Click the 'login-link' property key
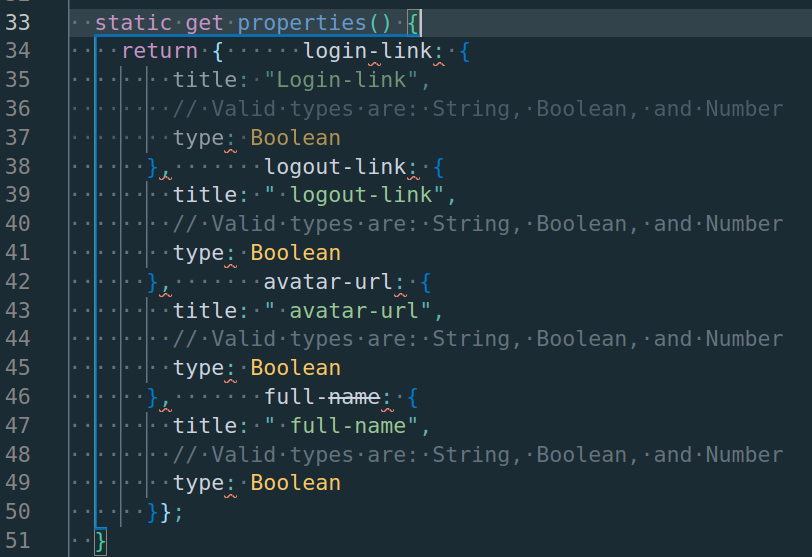 (367, 51)
